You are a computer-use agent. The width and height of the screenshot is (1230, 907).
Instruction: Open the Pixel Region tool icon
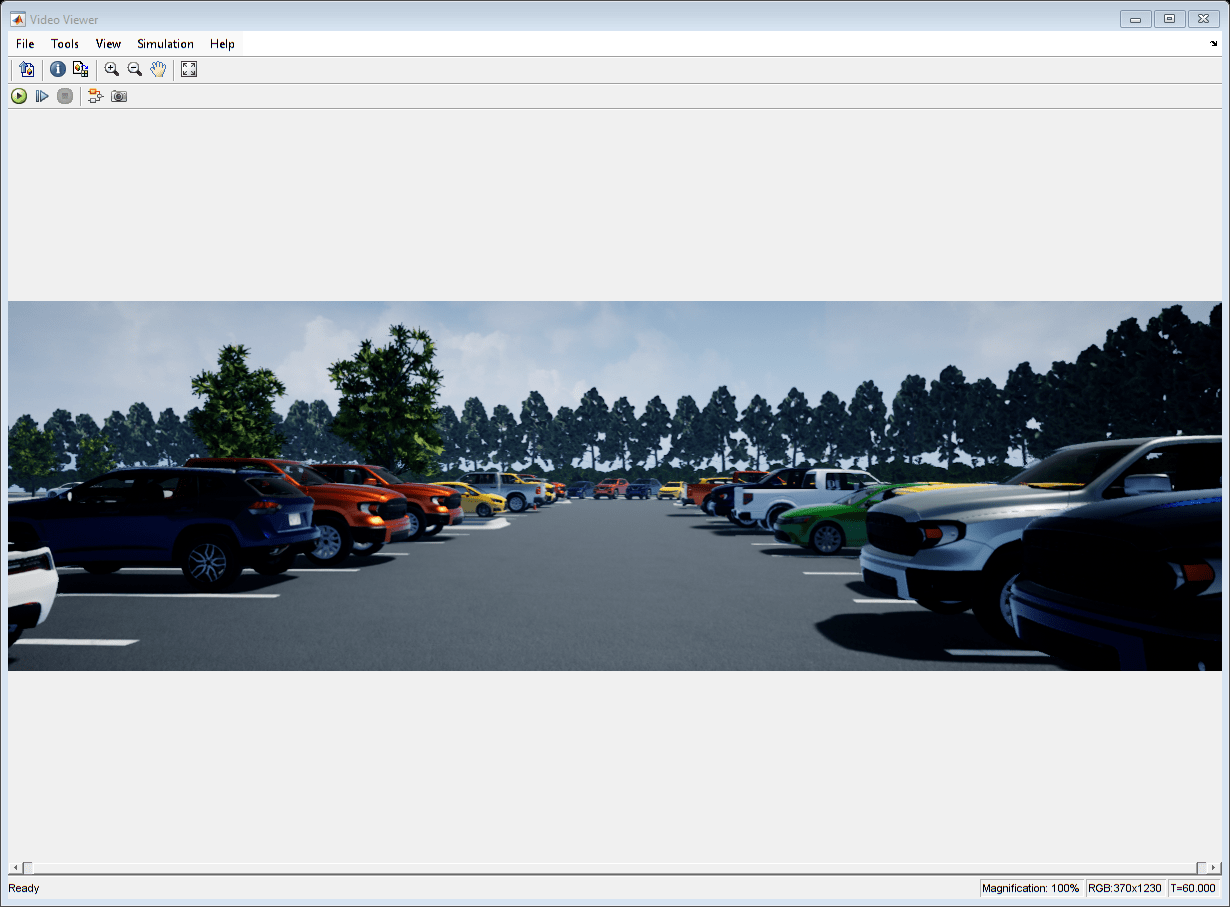point(81,69)
